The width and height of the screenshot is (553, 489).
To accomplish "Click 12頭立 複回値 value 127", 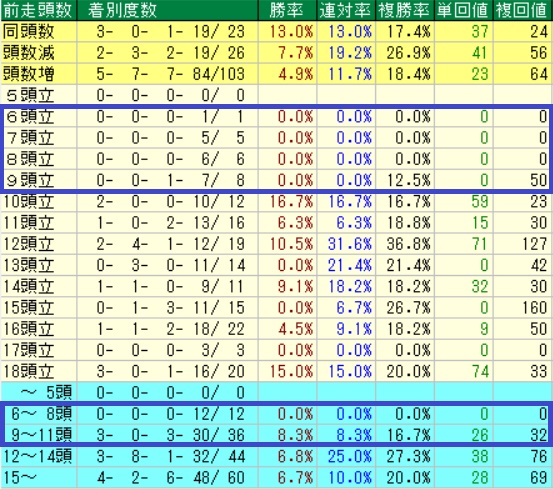I will (534, 244).
